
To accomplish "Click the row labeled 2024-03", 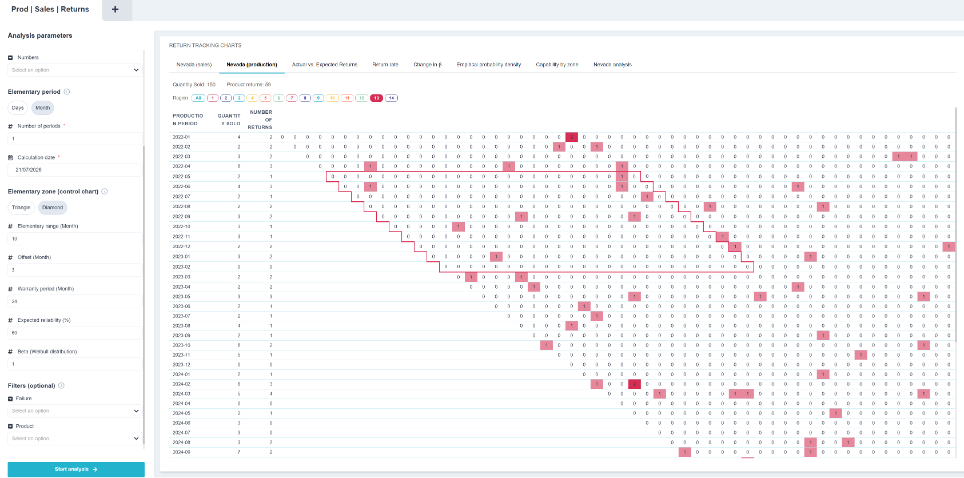I will pos(563,394).
